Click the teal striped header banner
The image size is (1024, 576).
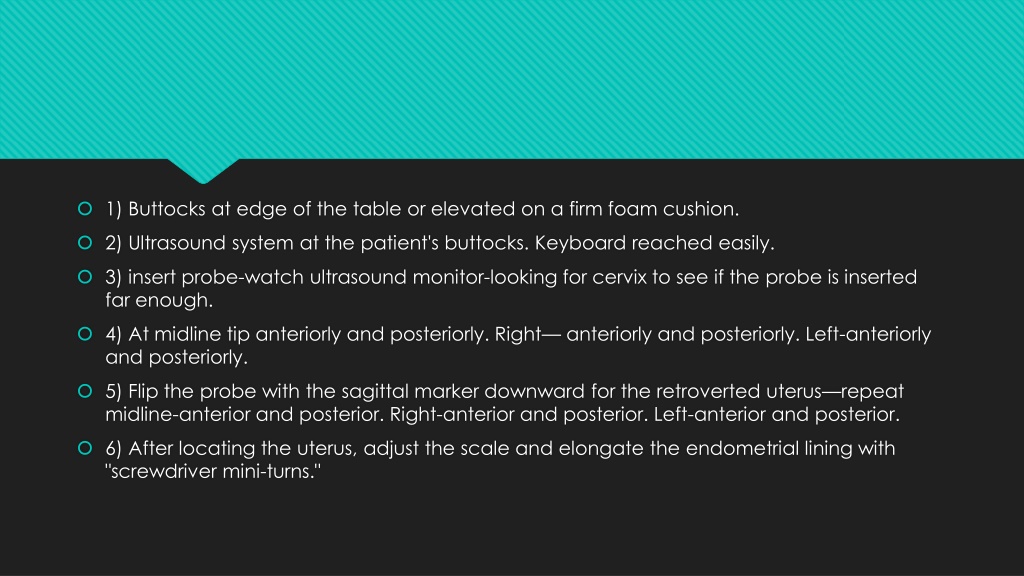[x=512, y=79]
